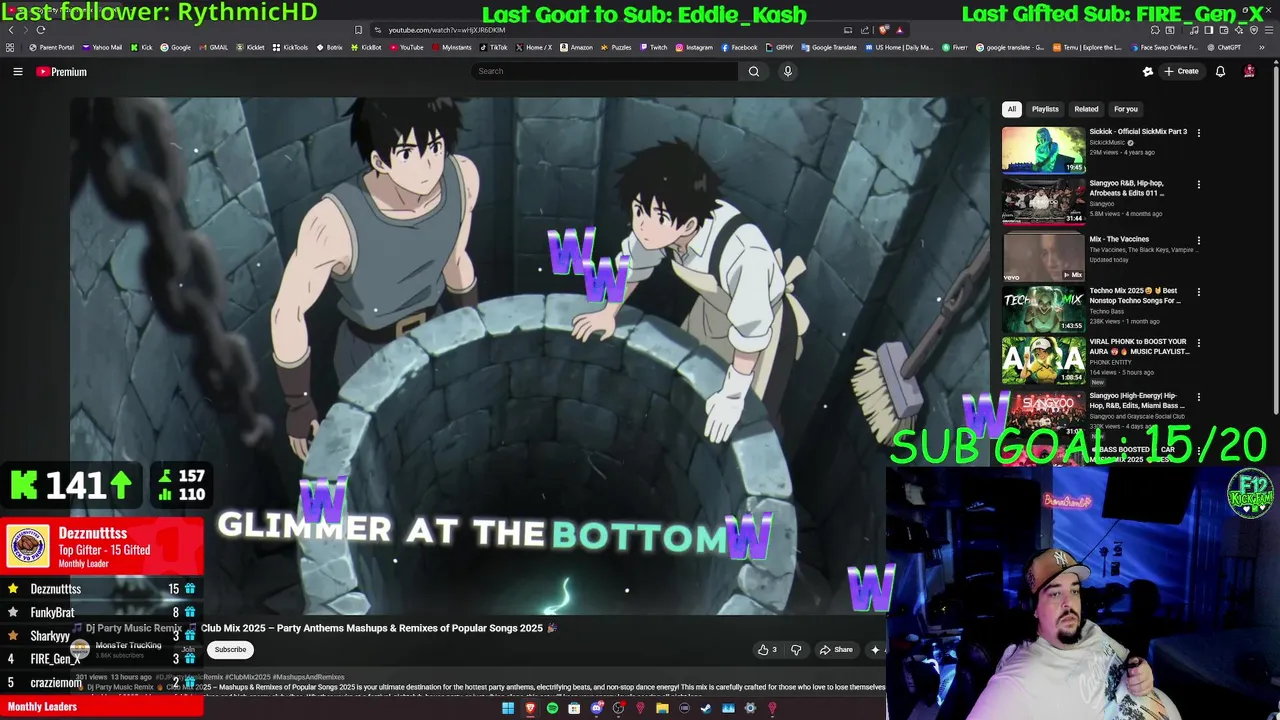Open Parent Portal bookmark
This screenshot has height=720, width=1280.
[x=52, y=47]
